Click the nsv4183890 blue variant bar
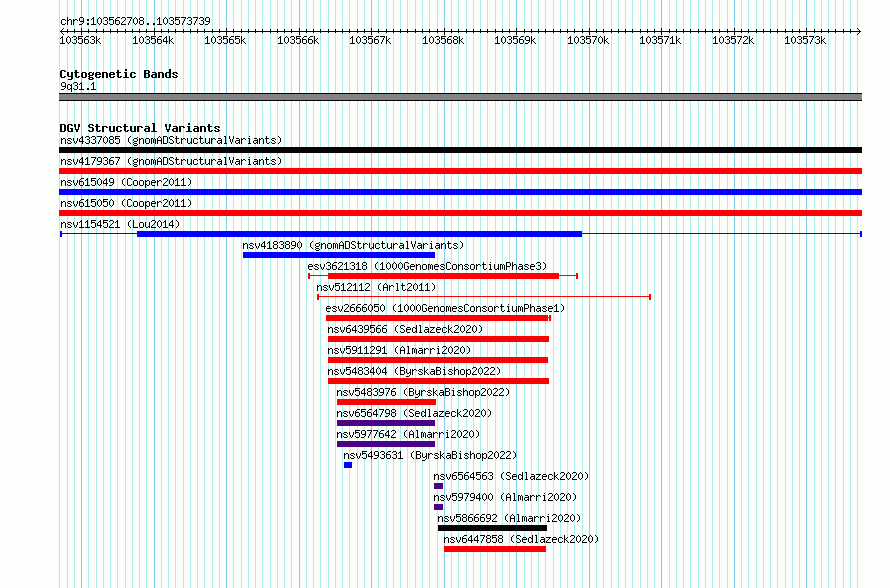 (339, 255)
